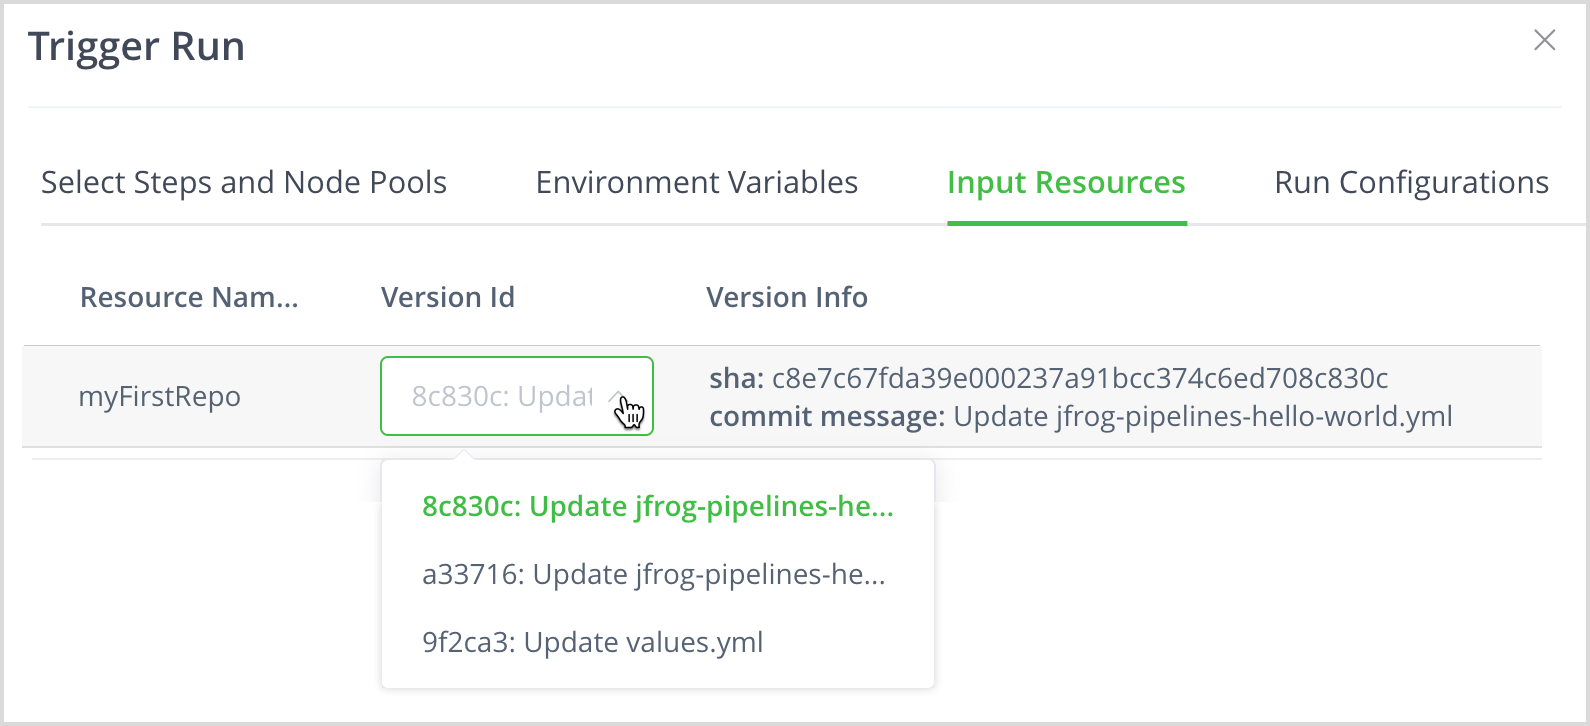
Task: Select the Input Resources tab
Action: pyautogui.click(x=1066, y=183)
